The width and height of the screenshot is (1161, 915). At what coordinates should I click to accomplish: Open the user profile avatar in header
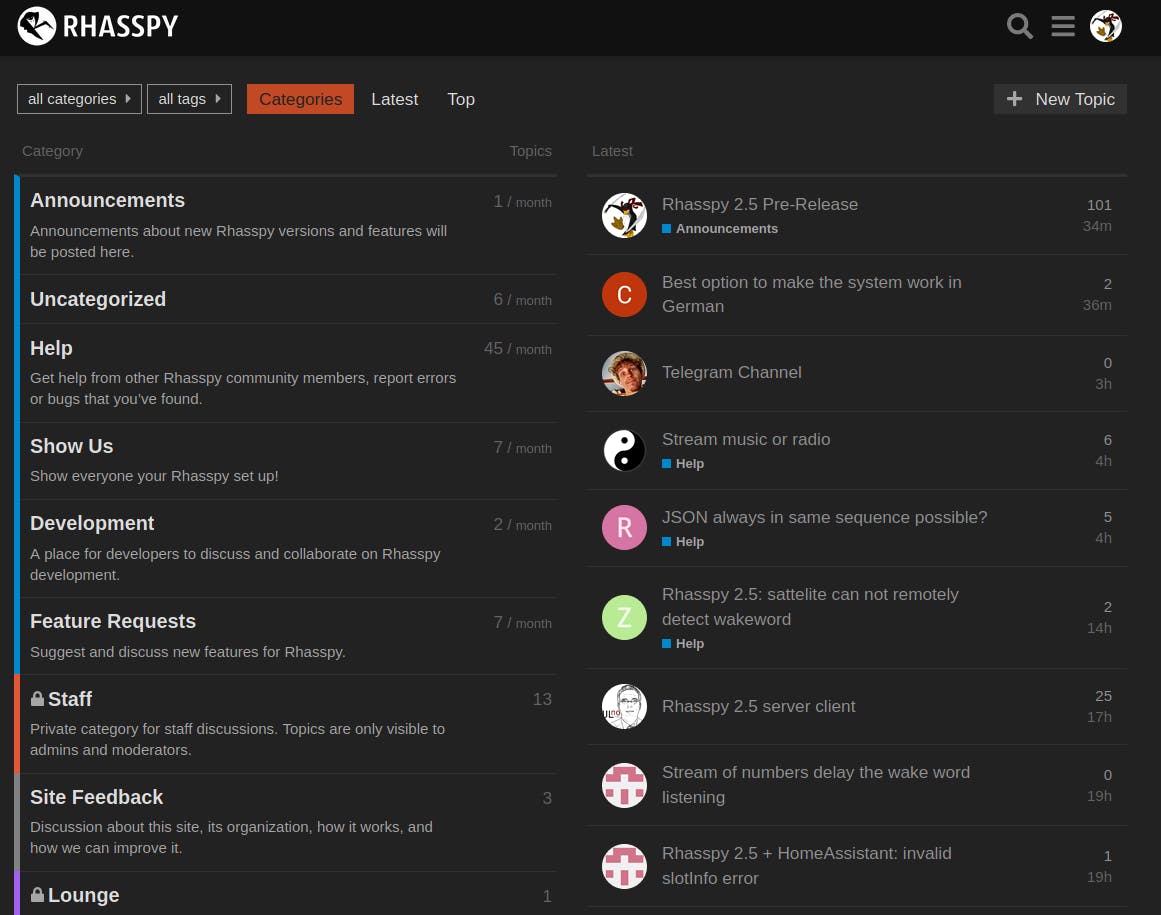coord(1105,26)
